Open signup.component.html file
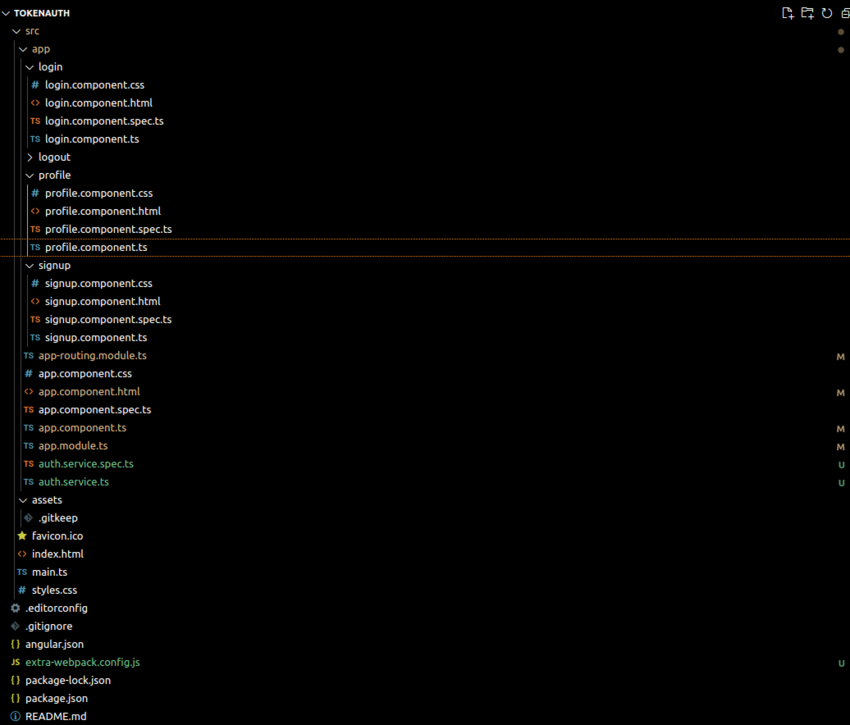The image size is (850, 725). click(x=102, y=301)
